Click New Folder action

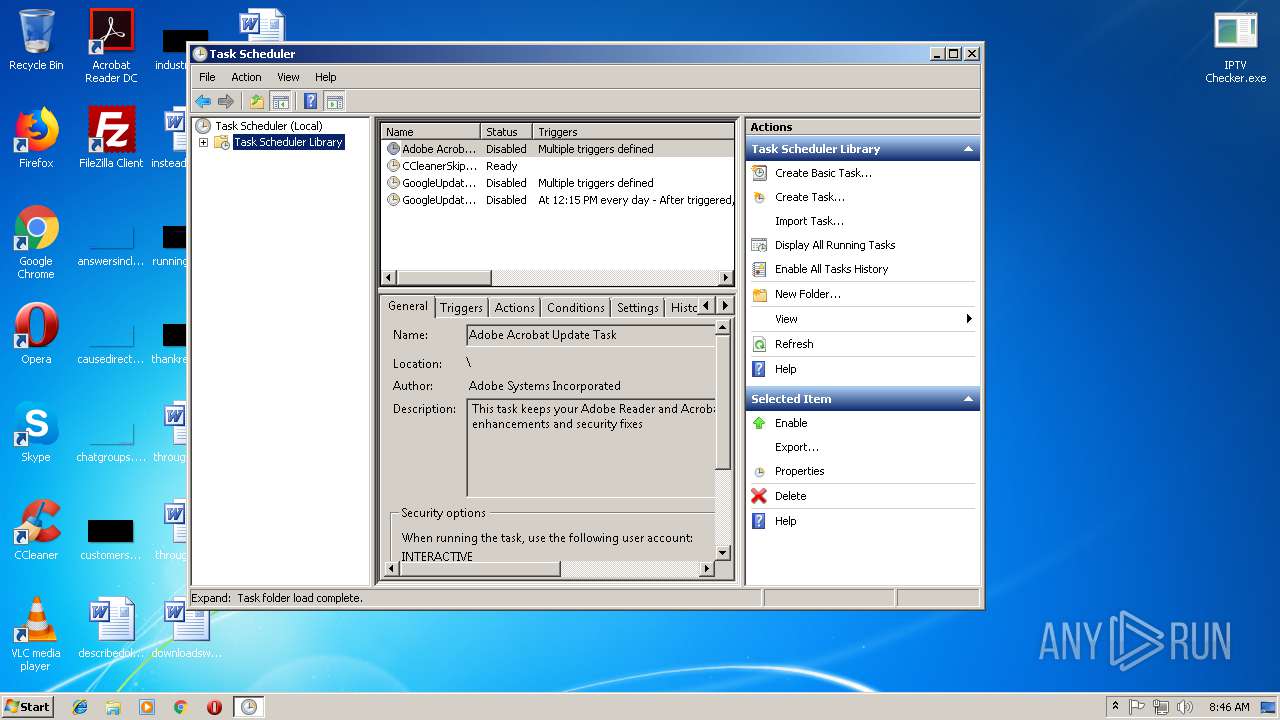pyautogui.click(x=807, y=294)
